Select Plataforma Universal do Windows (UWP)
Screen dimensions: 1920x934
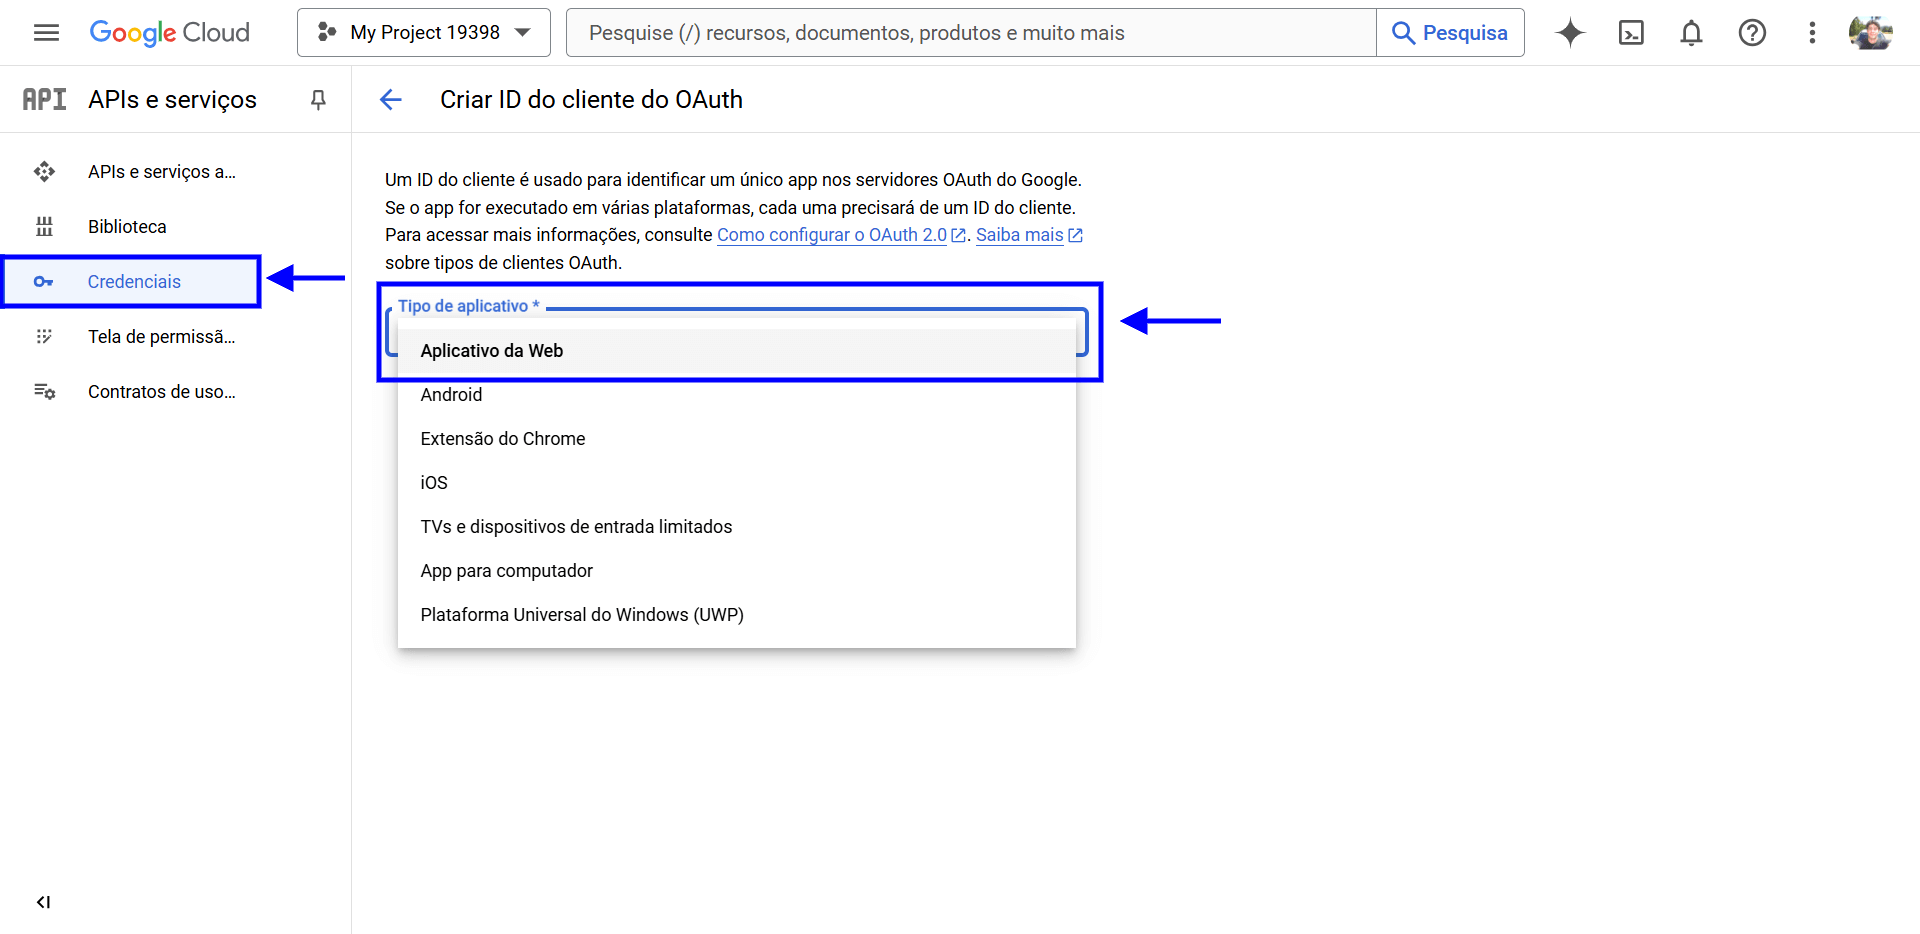[x=737, y=615]
